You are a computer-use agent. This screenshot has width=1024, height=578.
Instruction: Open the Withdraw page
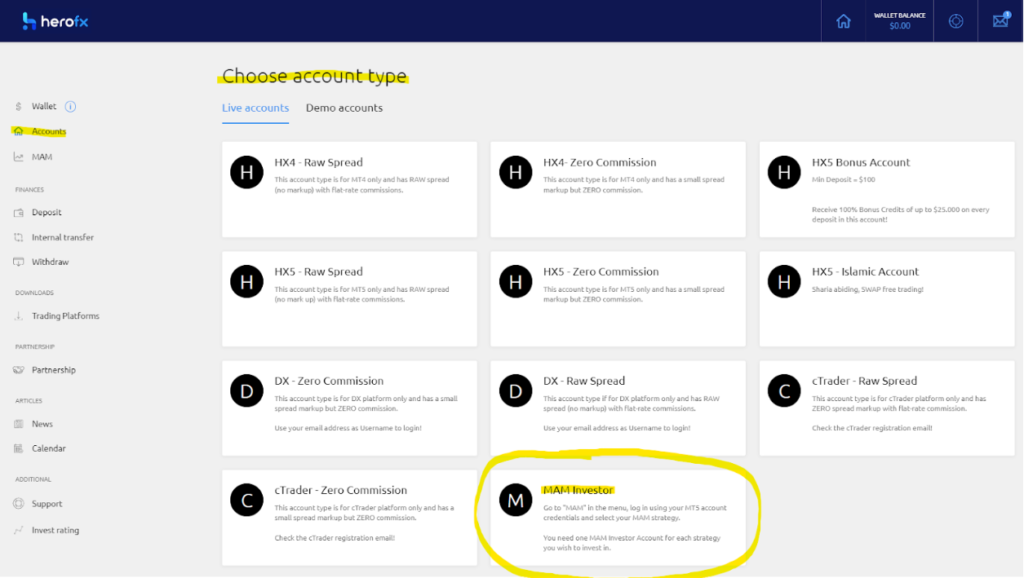pyautogui.click(x=50, y=262)
